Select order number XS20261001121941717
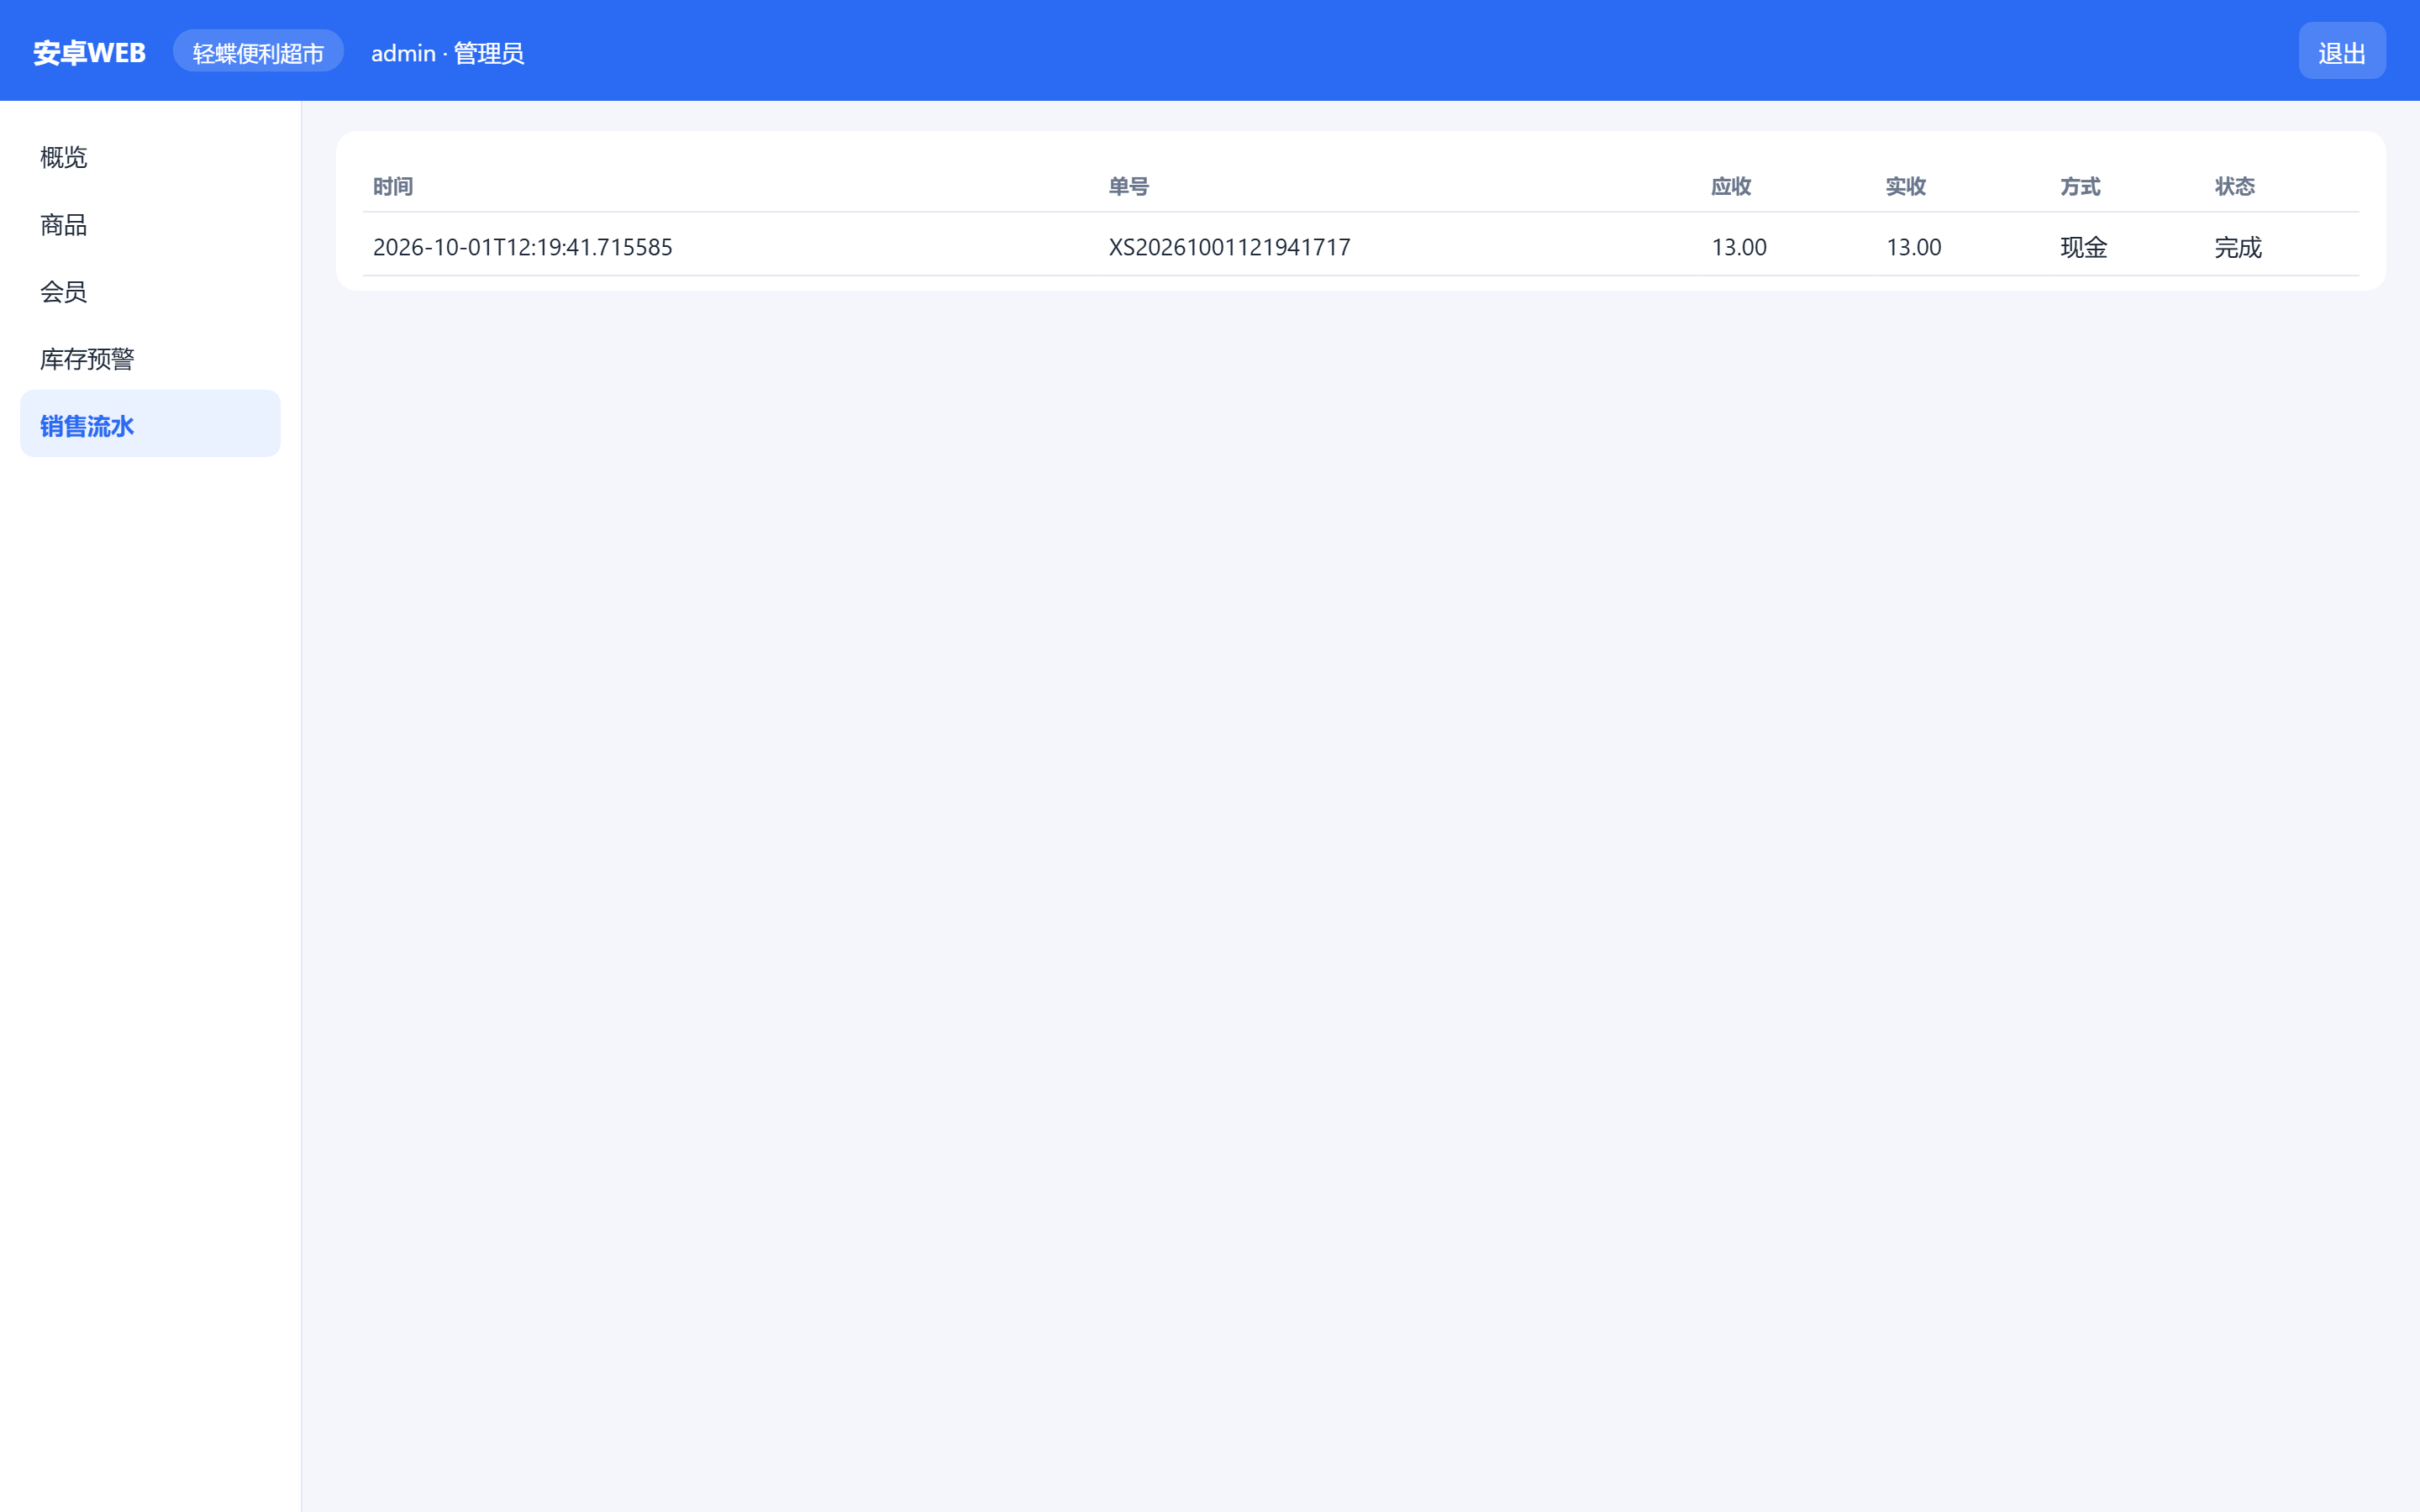This screenshot has height=1512, width=2420. coord(1230,246)
